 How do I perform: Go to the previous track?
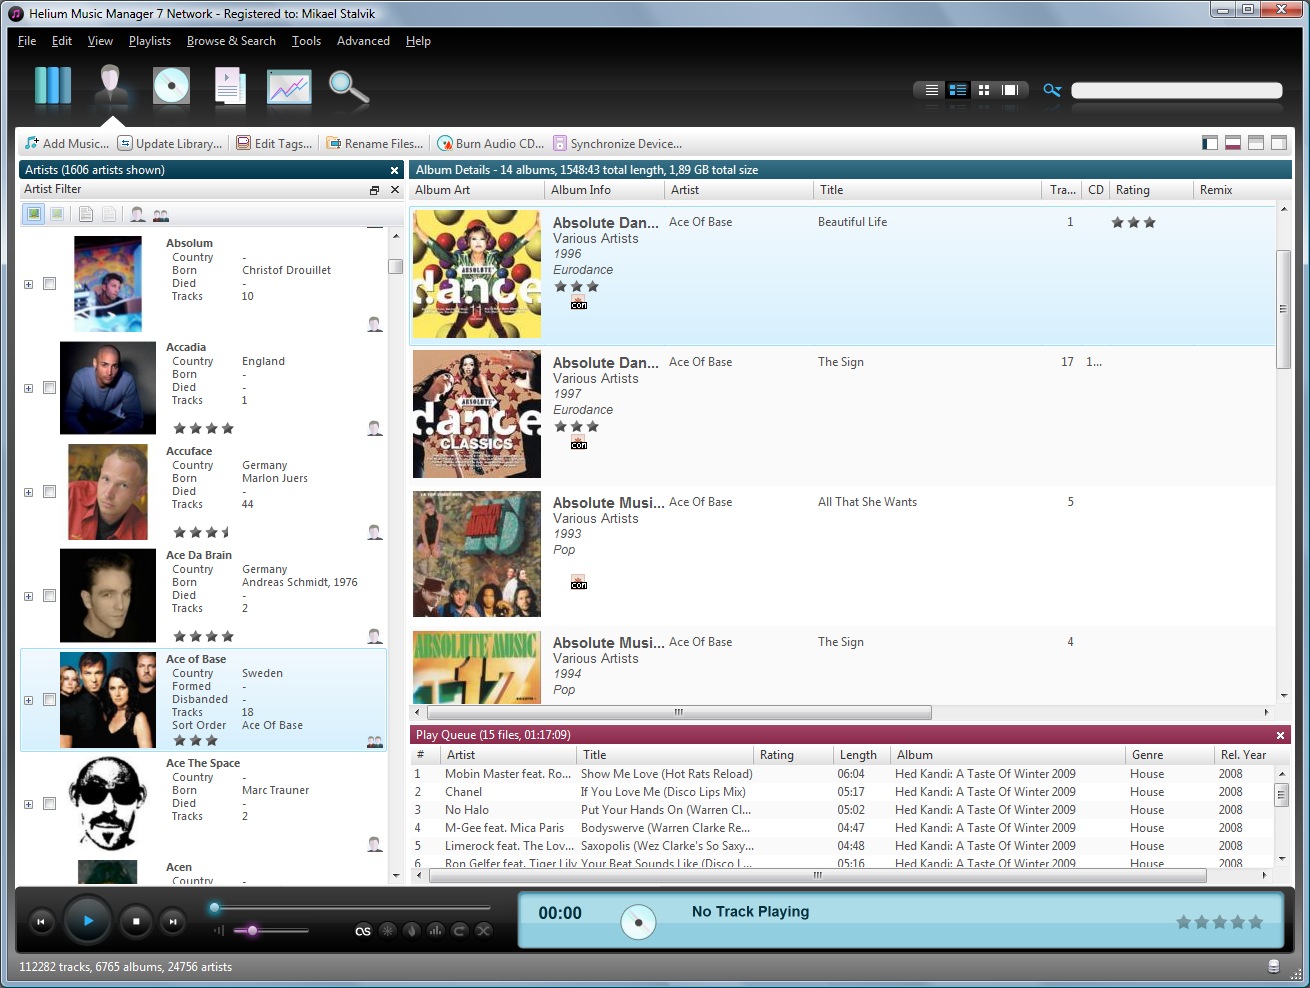[41, 922]
